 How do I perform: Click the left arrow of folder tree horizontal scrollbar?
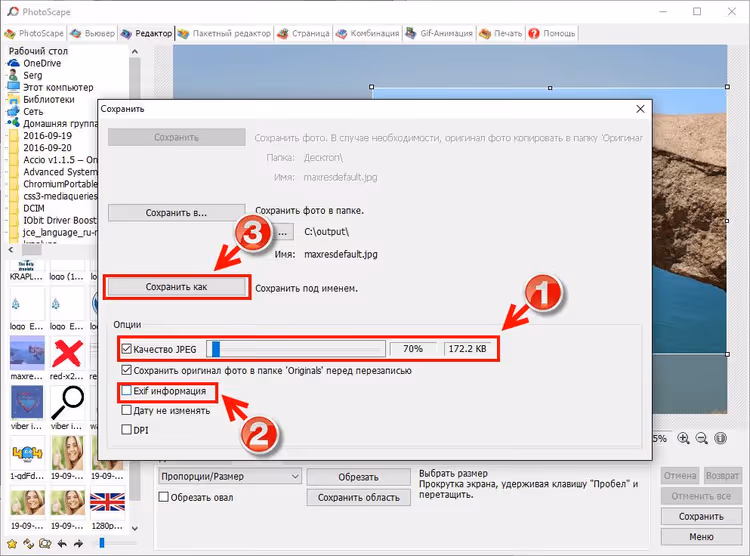click(11, 249)
